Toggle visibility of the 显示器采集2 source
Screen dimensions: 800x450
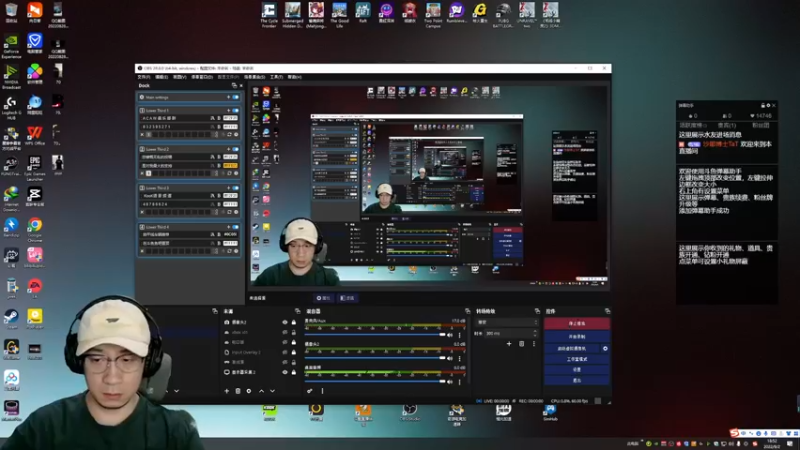pyautogui.click(x=285, y=372)
